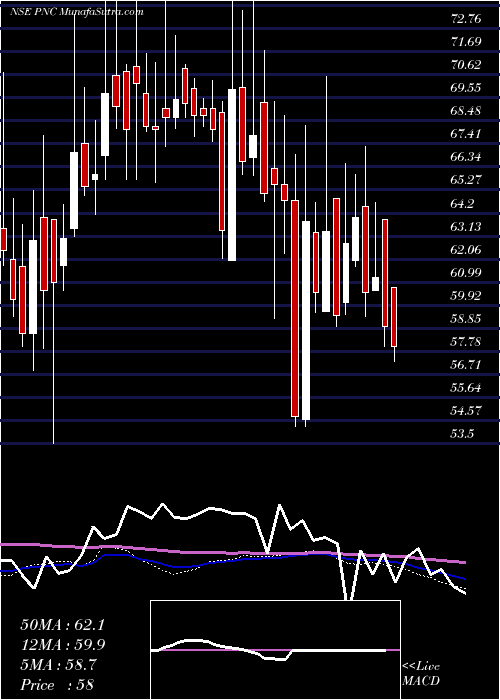The height and width of the screenshot is (700, 500).
Task: Select the 12MA : 59.9 readout
Action: (62, 645)
